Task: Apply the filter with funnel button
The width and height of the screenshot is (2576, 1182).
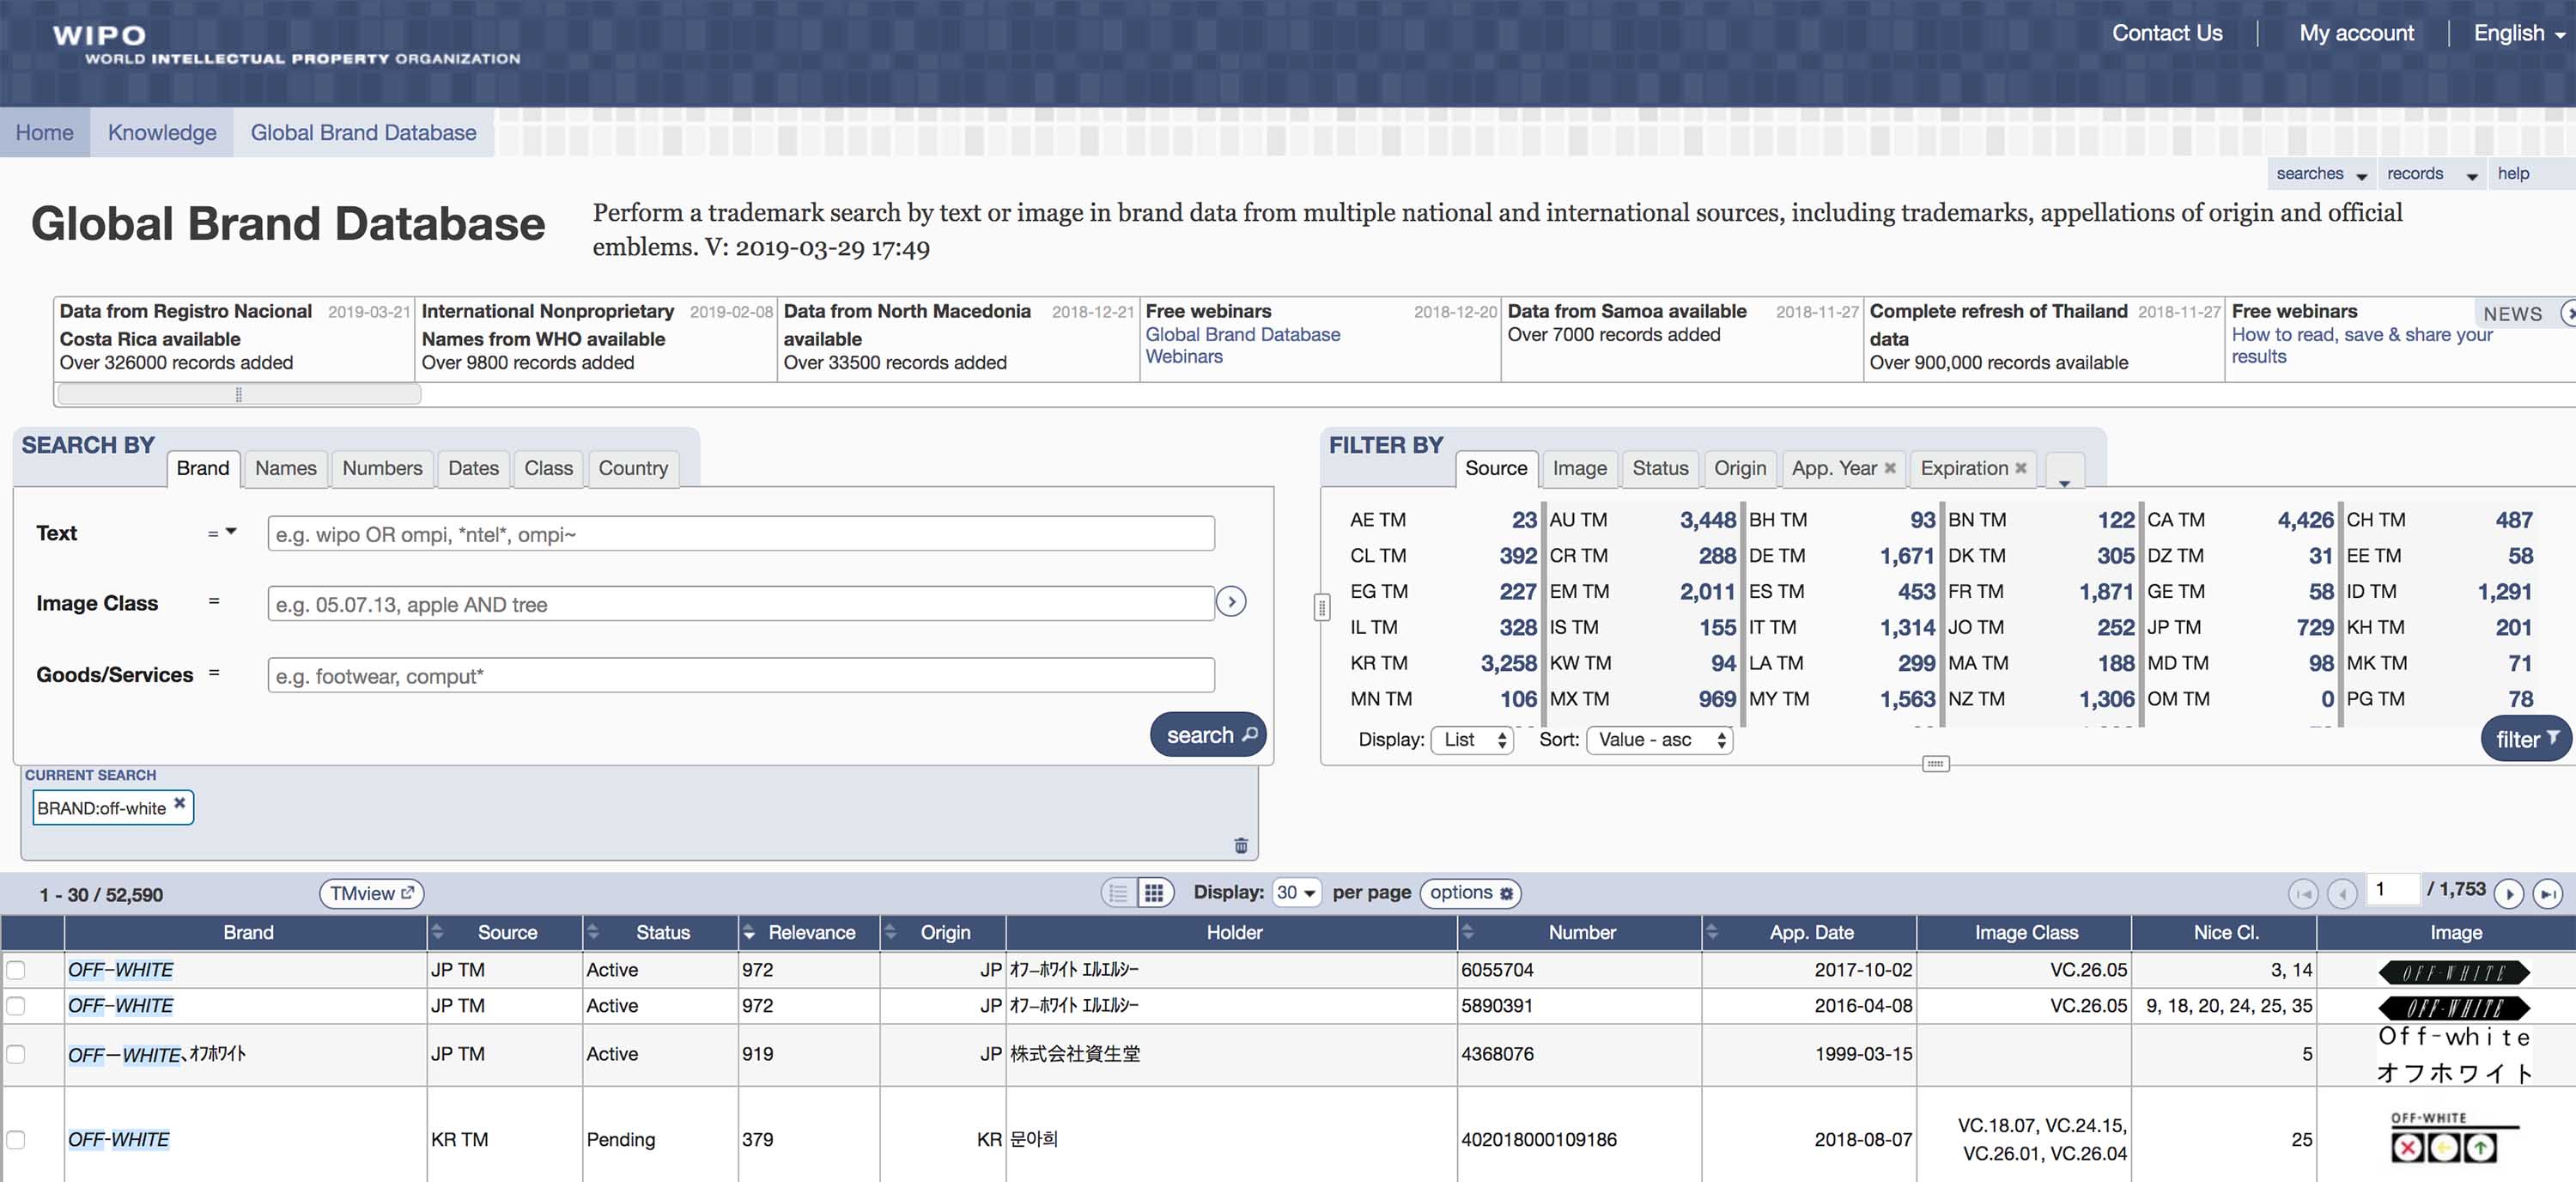Action: (x=2526, y=739)
